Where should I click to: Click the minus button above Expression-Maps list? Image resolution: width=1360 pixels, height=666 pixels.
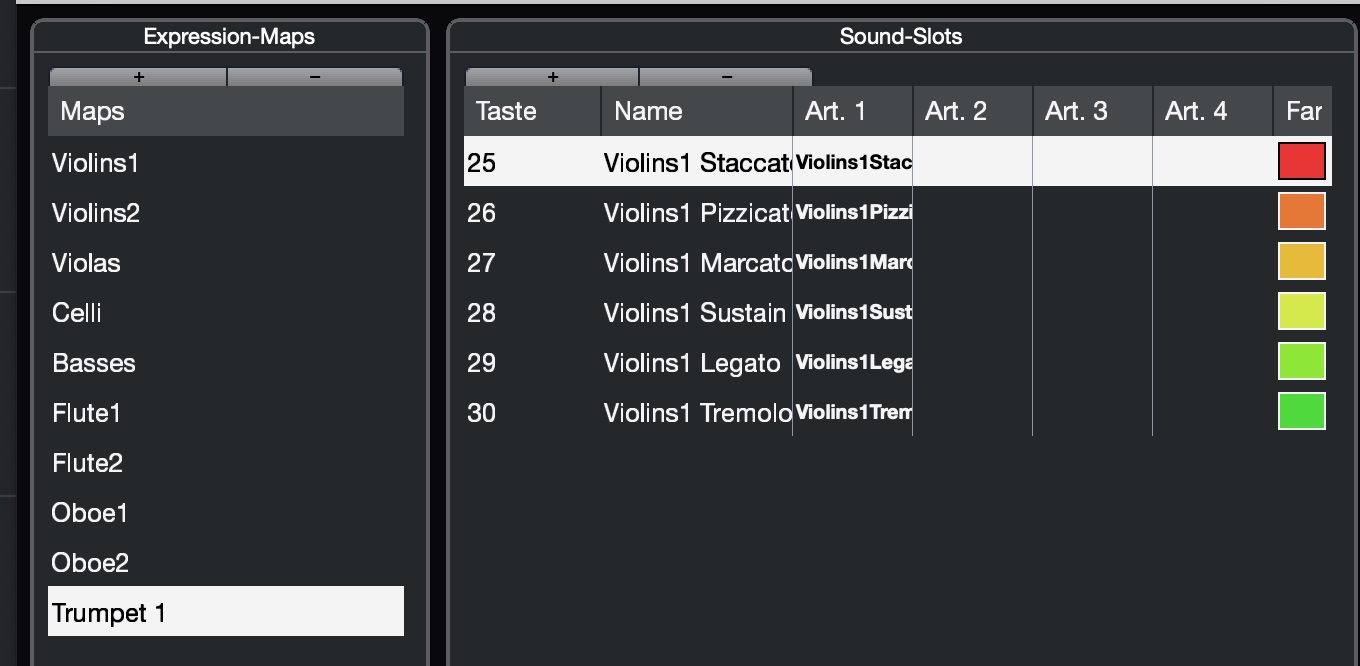(x=315, y=77)
